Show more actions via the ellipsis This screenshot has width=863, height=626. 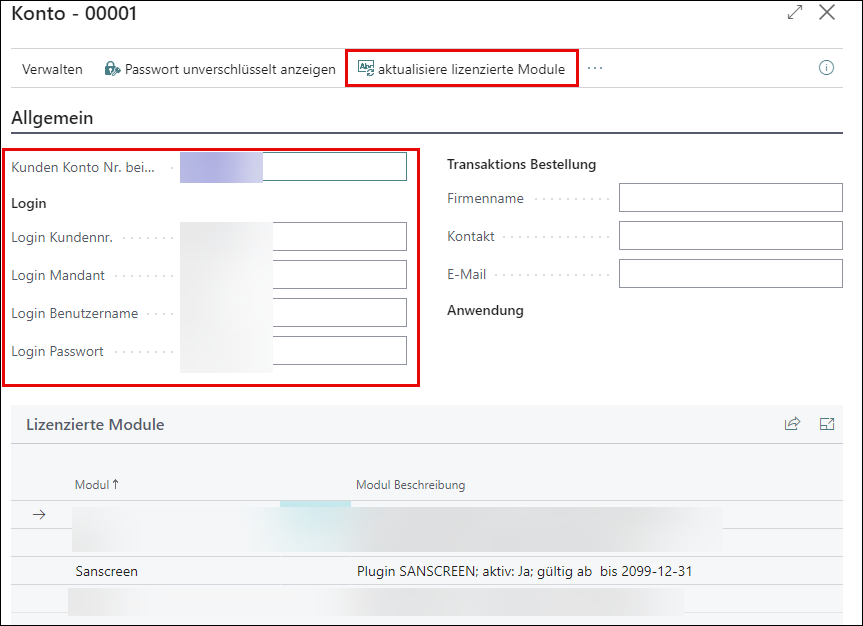coord(596,68)
